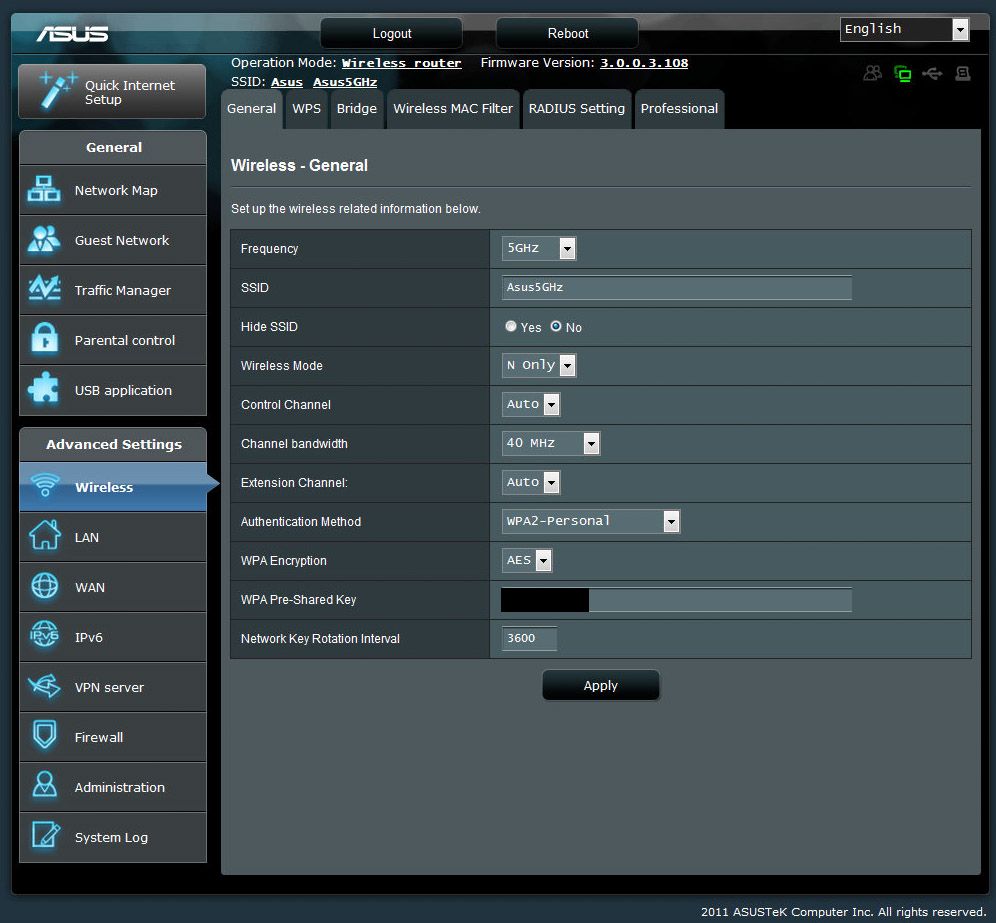The image size is (996, 923).
Task: Open the Wireless MAC Filter tab
Action: pos(452,109)
